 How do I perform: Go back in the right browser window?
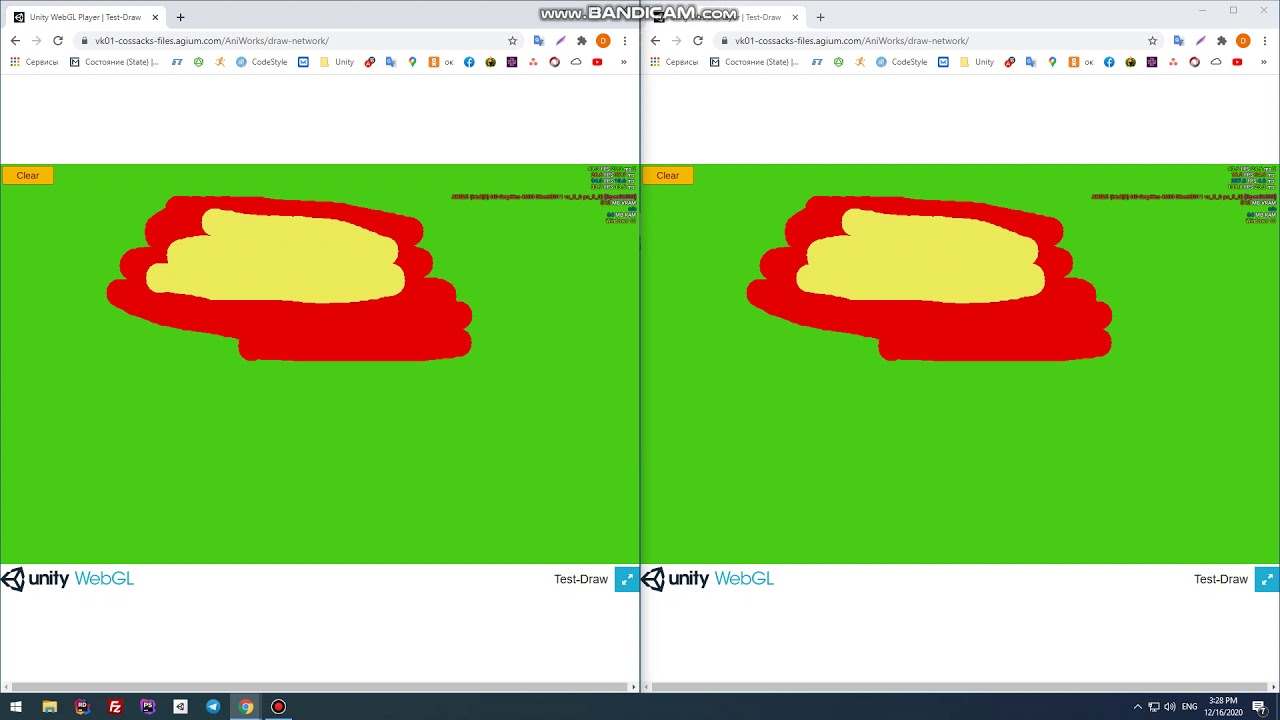tap(655, 41)
